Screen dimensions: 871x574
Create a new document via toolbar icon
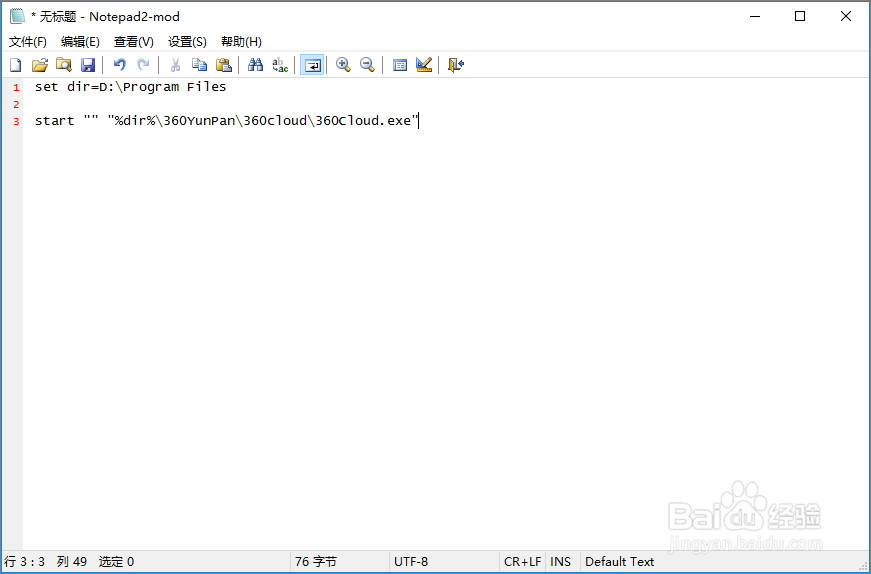coord(16,65)
